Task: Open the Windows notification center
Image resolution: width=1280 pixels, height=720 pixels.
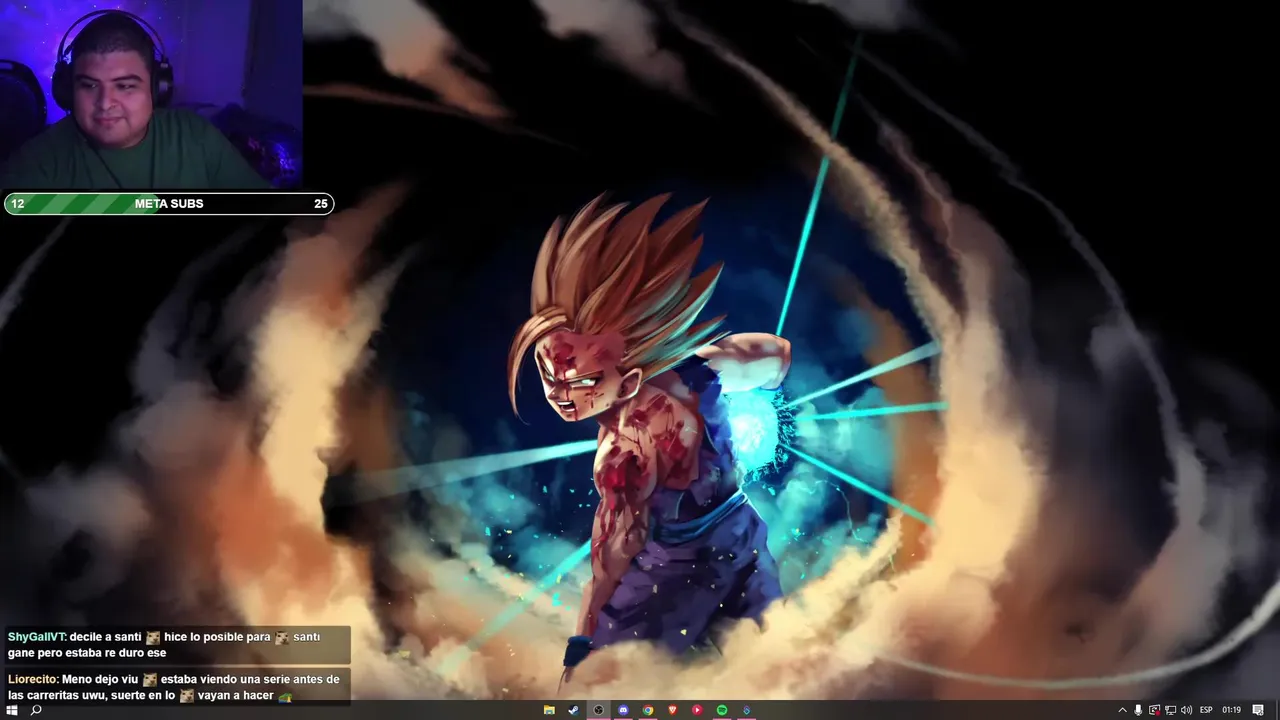Action: [x=1258, y=710]
